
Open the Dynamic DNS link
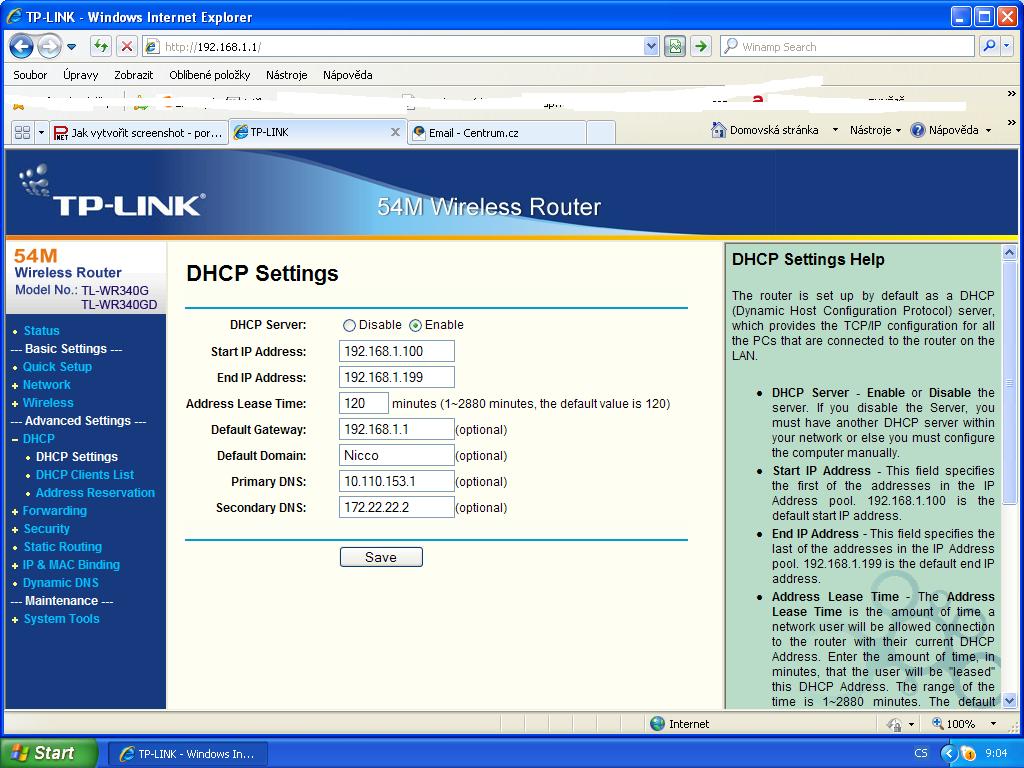[x=61, y=583]
